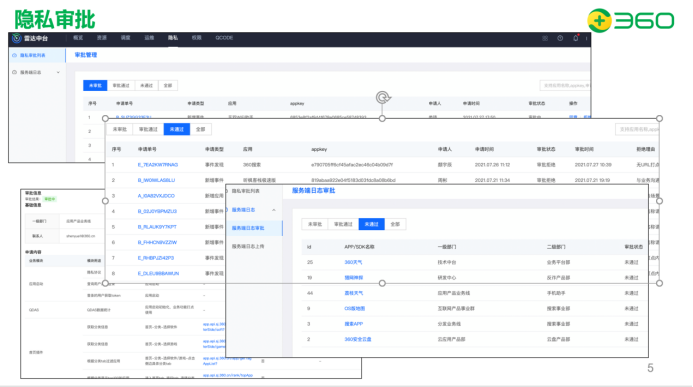Expand 服务端日志 chevron in back window sidebar
Viewport: 693px width, 387px height.
[58, 72]
